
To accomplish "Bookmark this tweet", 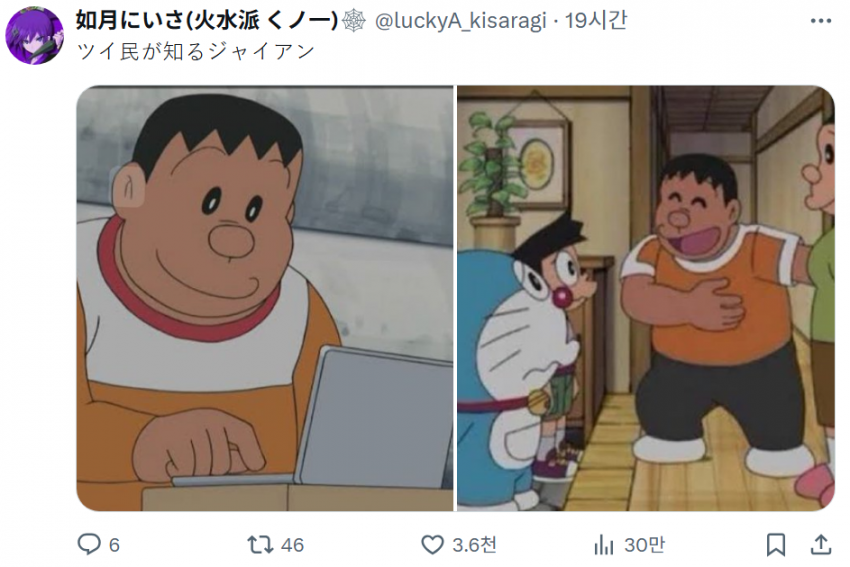I will tap(776, 545).
